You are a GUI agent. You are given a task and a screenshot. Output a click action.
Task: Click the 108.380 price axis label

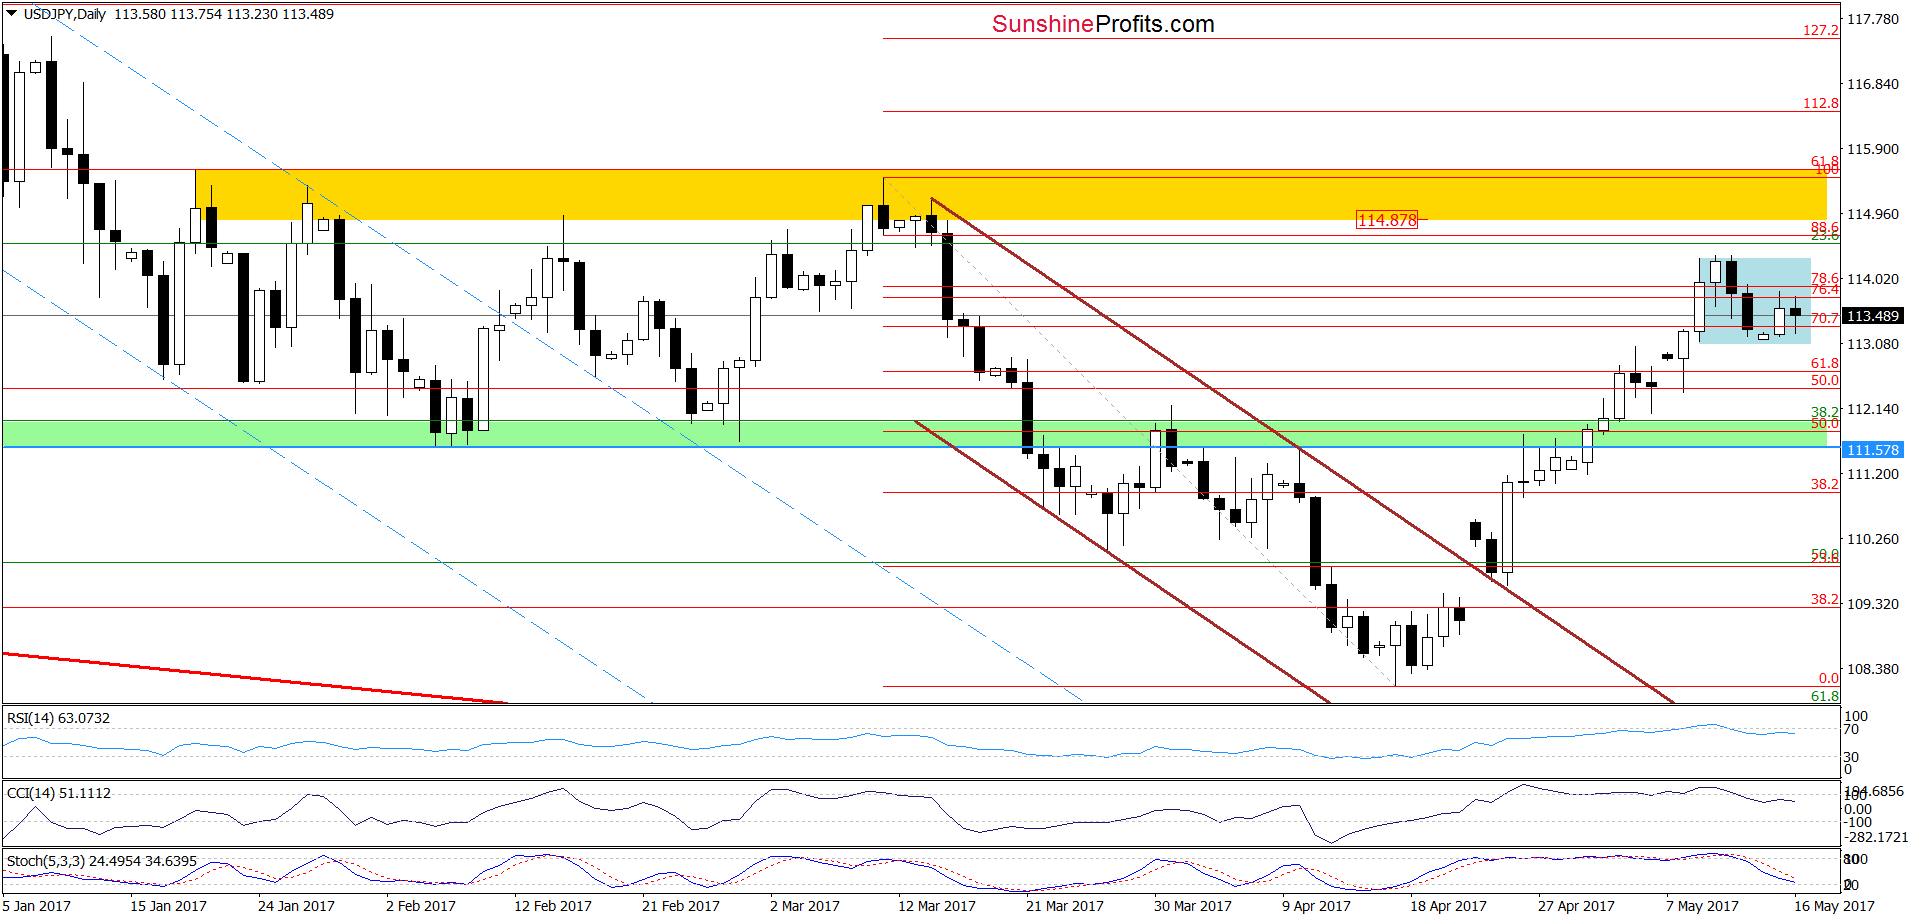click(x=1873, y=669)
